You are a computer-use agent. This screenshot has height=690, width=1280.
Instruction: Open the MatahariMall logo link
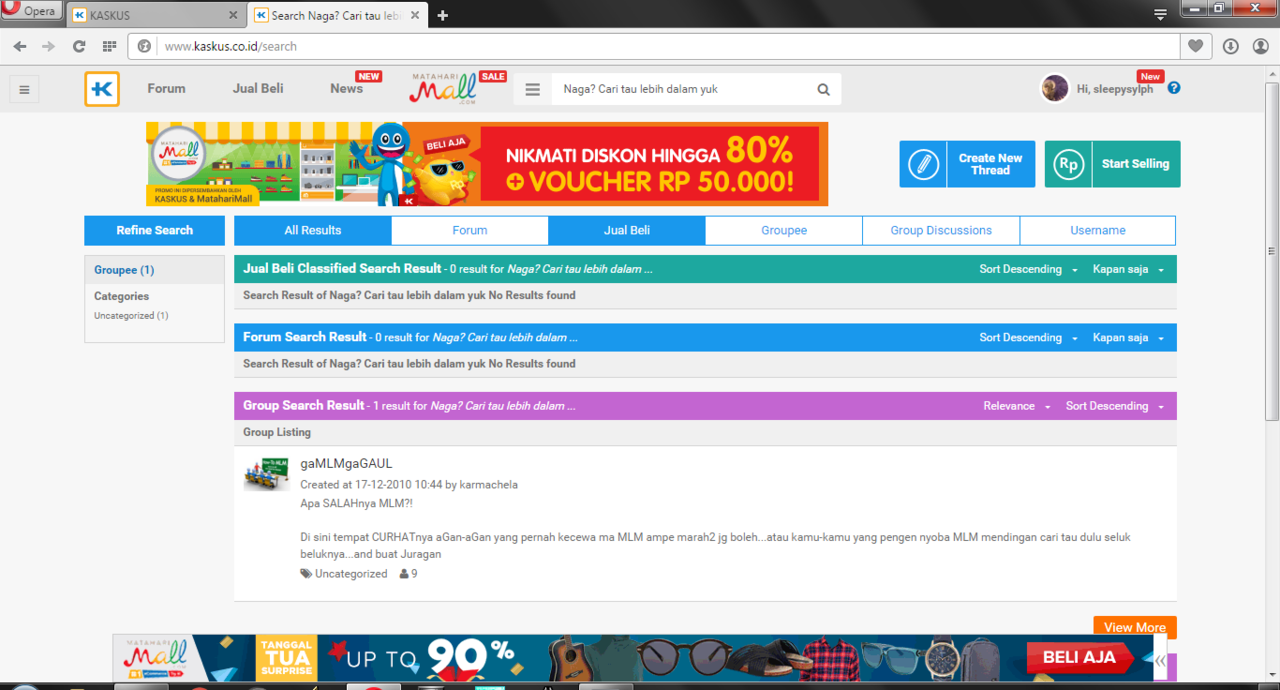pos(444,89)
